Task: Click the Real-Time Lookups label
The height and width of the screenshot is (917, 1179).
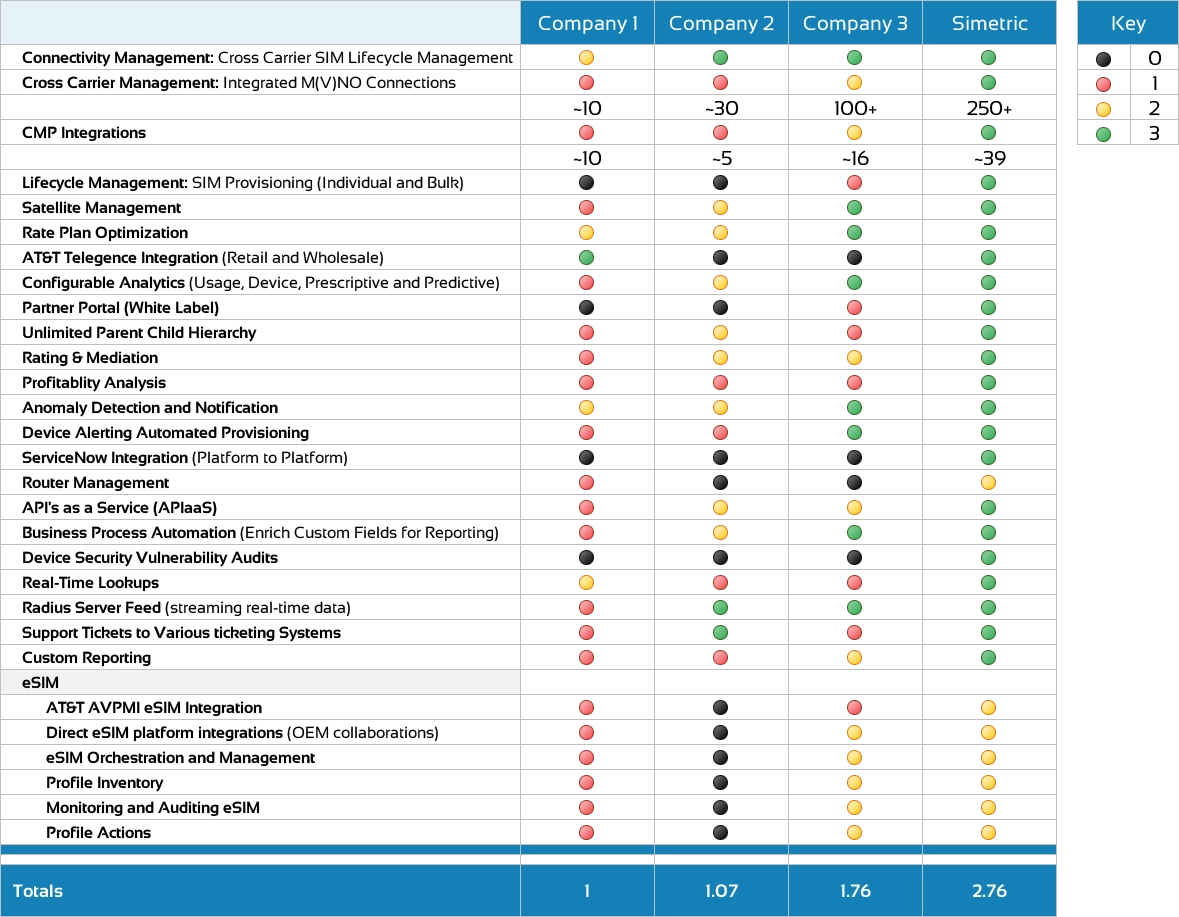Action: pos(90,583)
